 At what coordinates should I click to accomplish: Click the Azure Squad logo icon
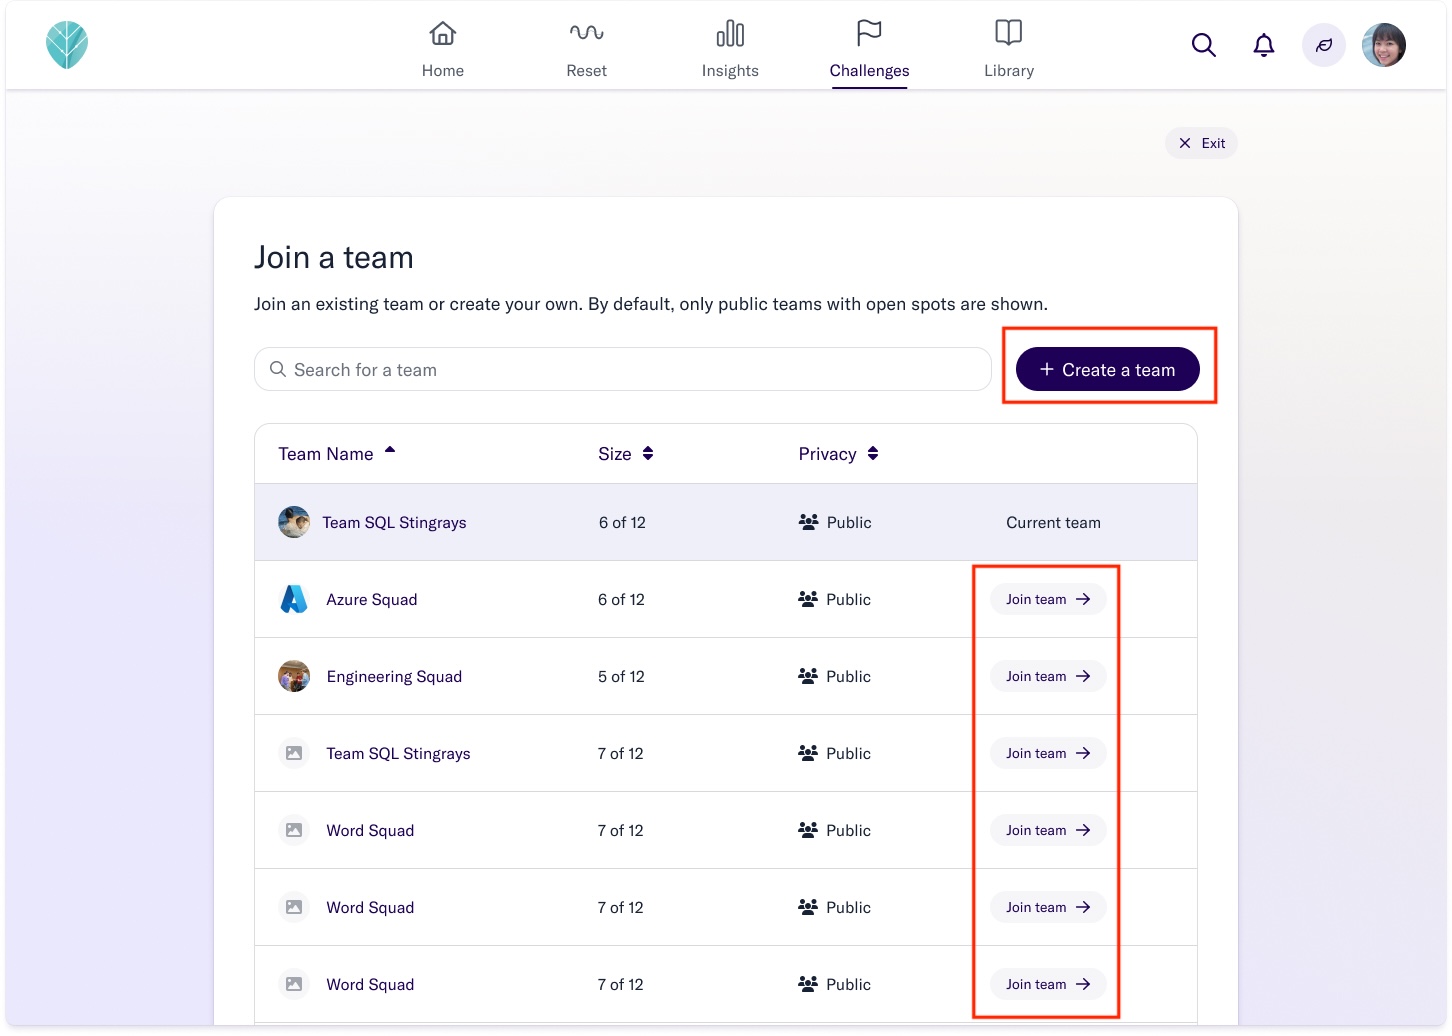[294, 599]
